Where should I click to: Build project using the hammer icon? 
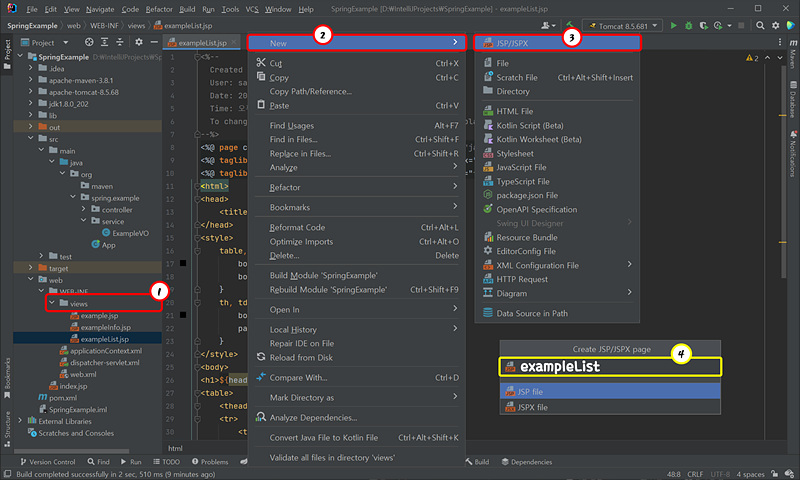click(x=570, y=25)
